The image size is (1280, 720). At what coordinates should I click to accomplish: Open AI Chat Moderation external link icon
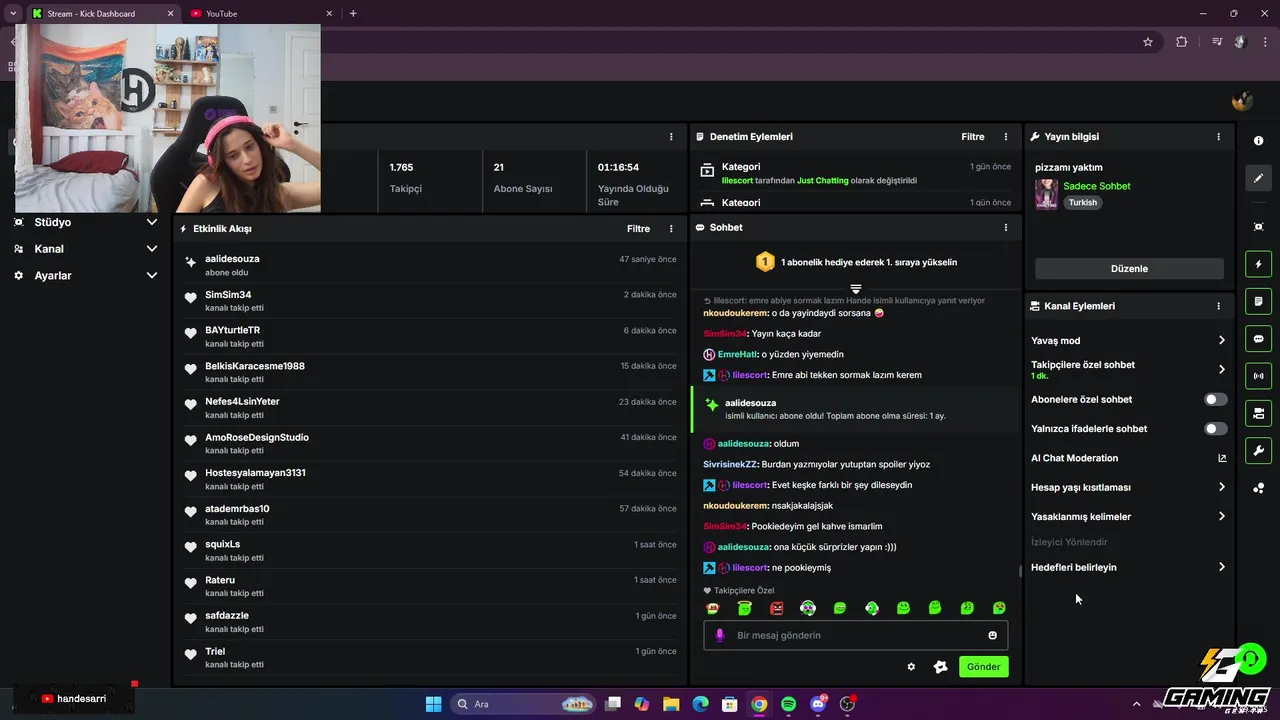coord(1222,458)
